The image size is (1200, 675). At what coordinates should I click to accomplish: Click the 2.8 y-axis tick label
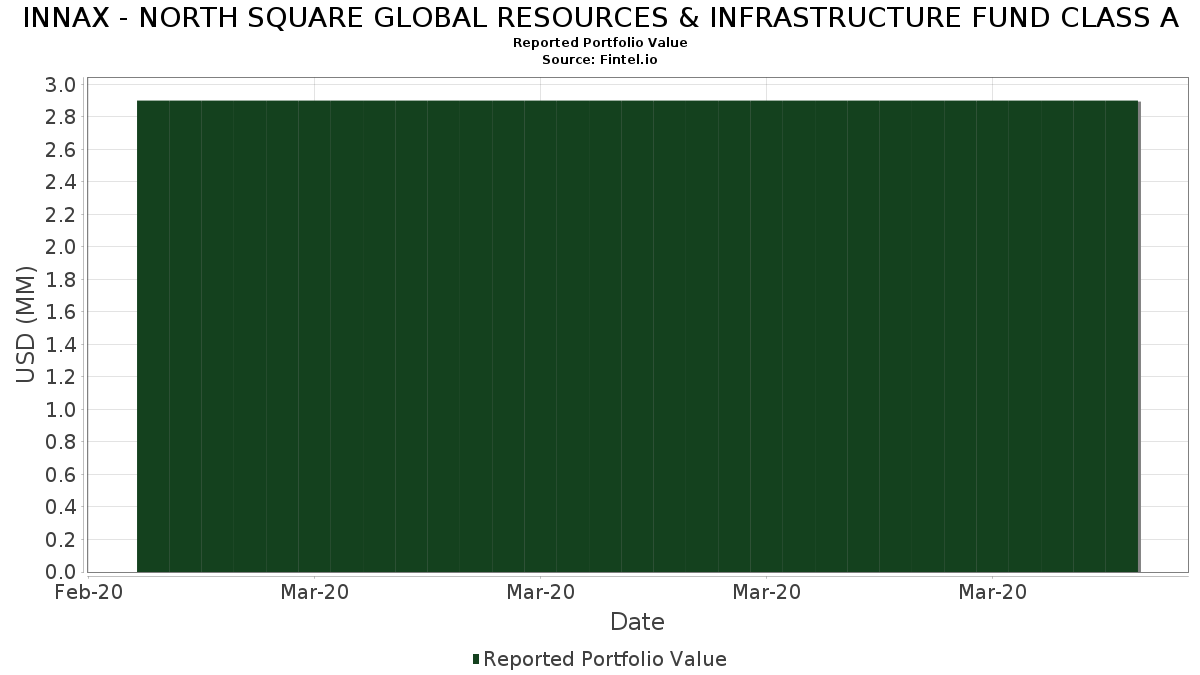(61, 117)
